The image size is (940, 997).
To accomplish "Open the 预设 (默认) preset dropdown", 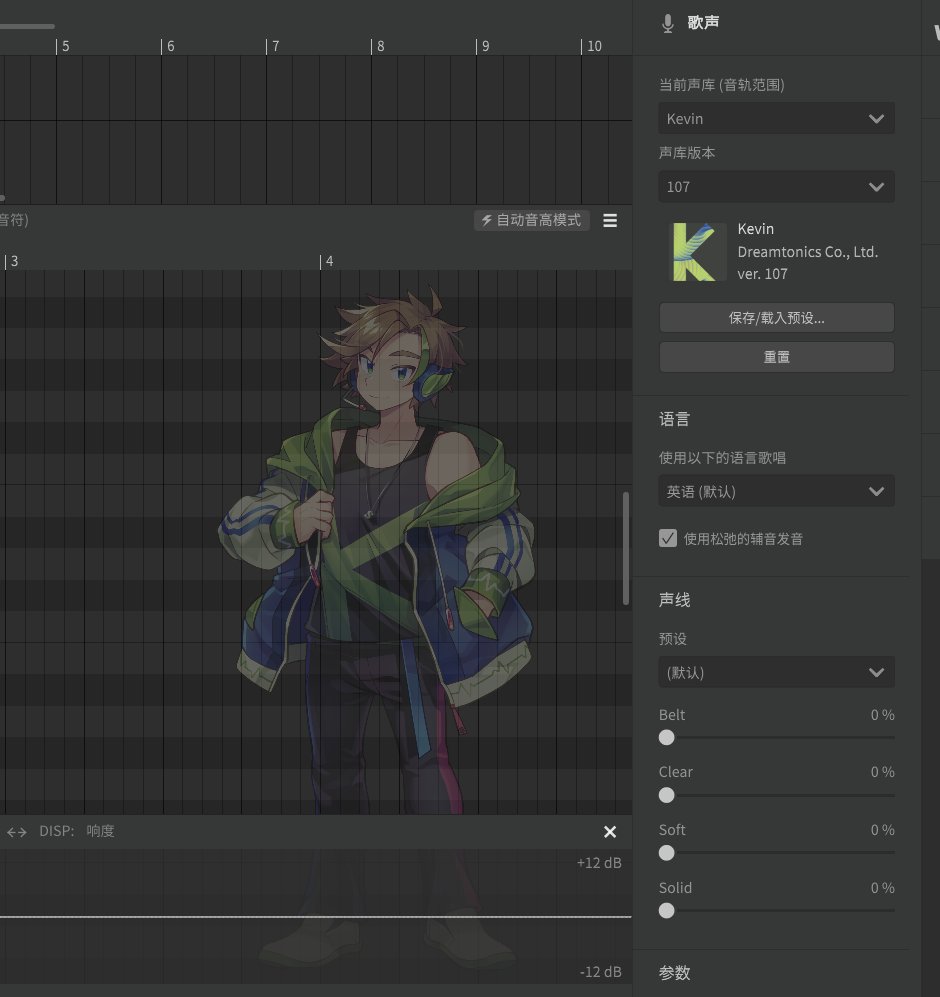I will point(777,672).
